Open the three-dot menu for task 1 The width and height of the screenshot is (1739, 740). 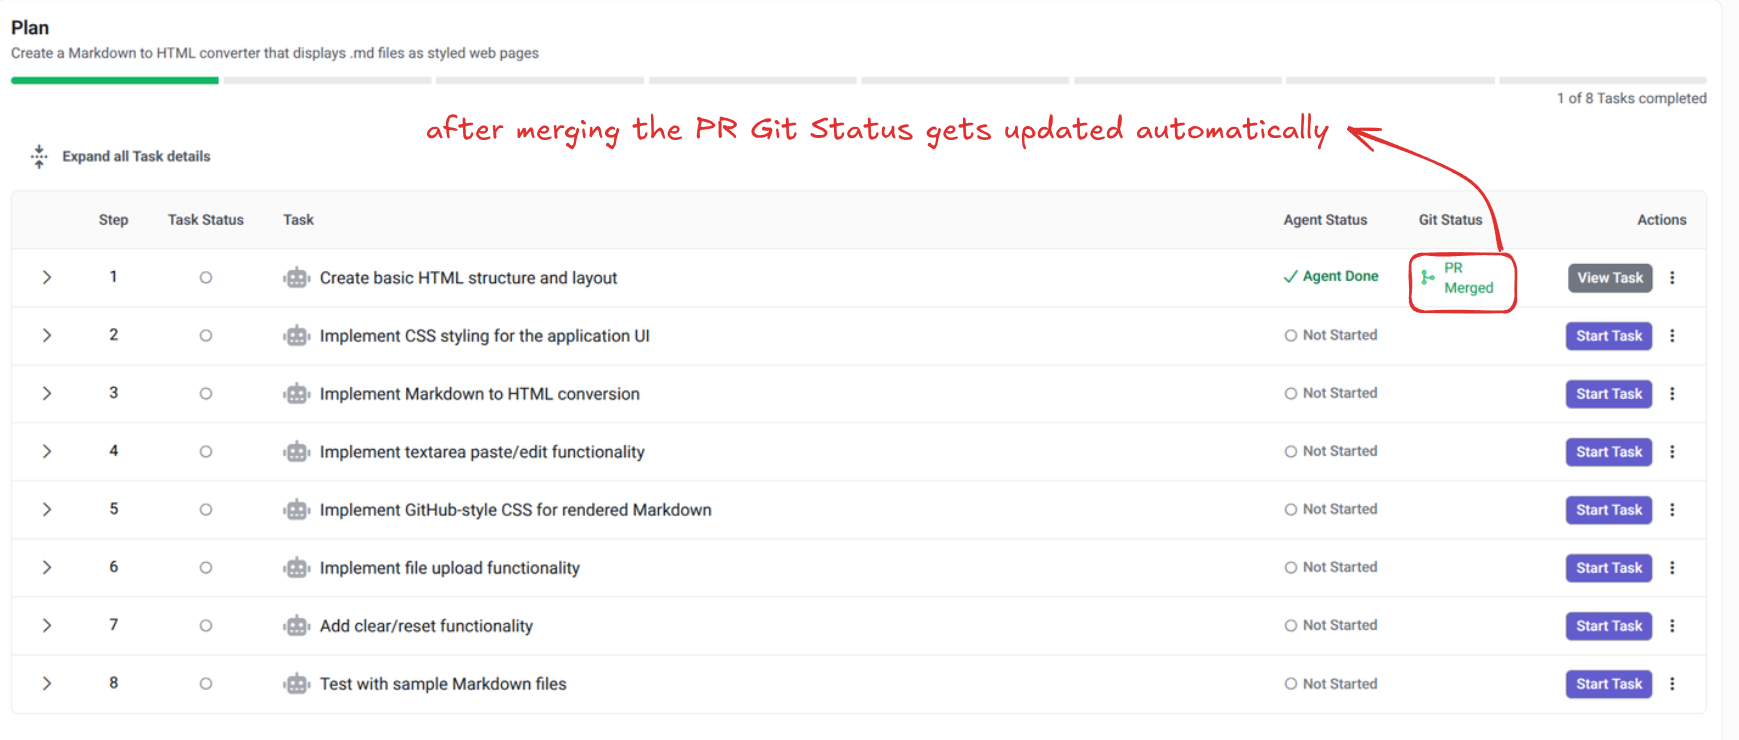click(1672, 278)
